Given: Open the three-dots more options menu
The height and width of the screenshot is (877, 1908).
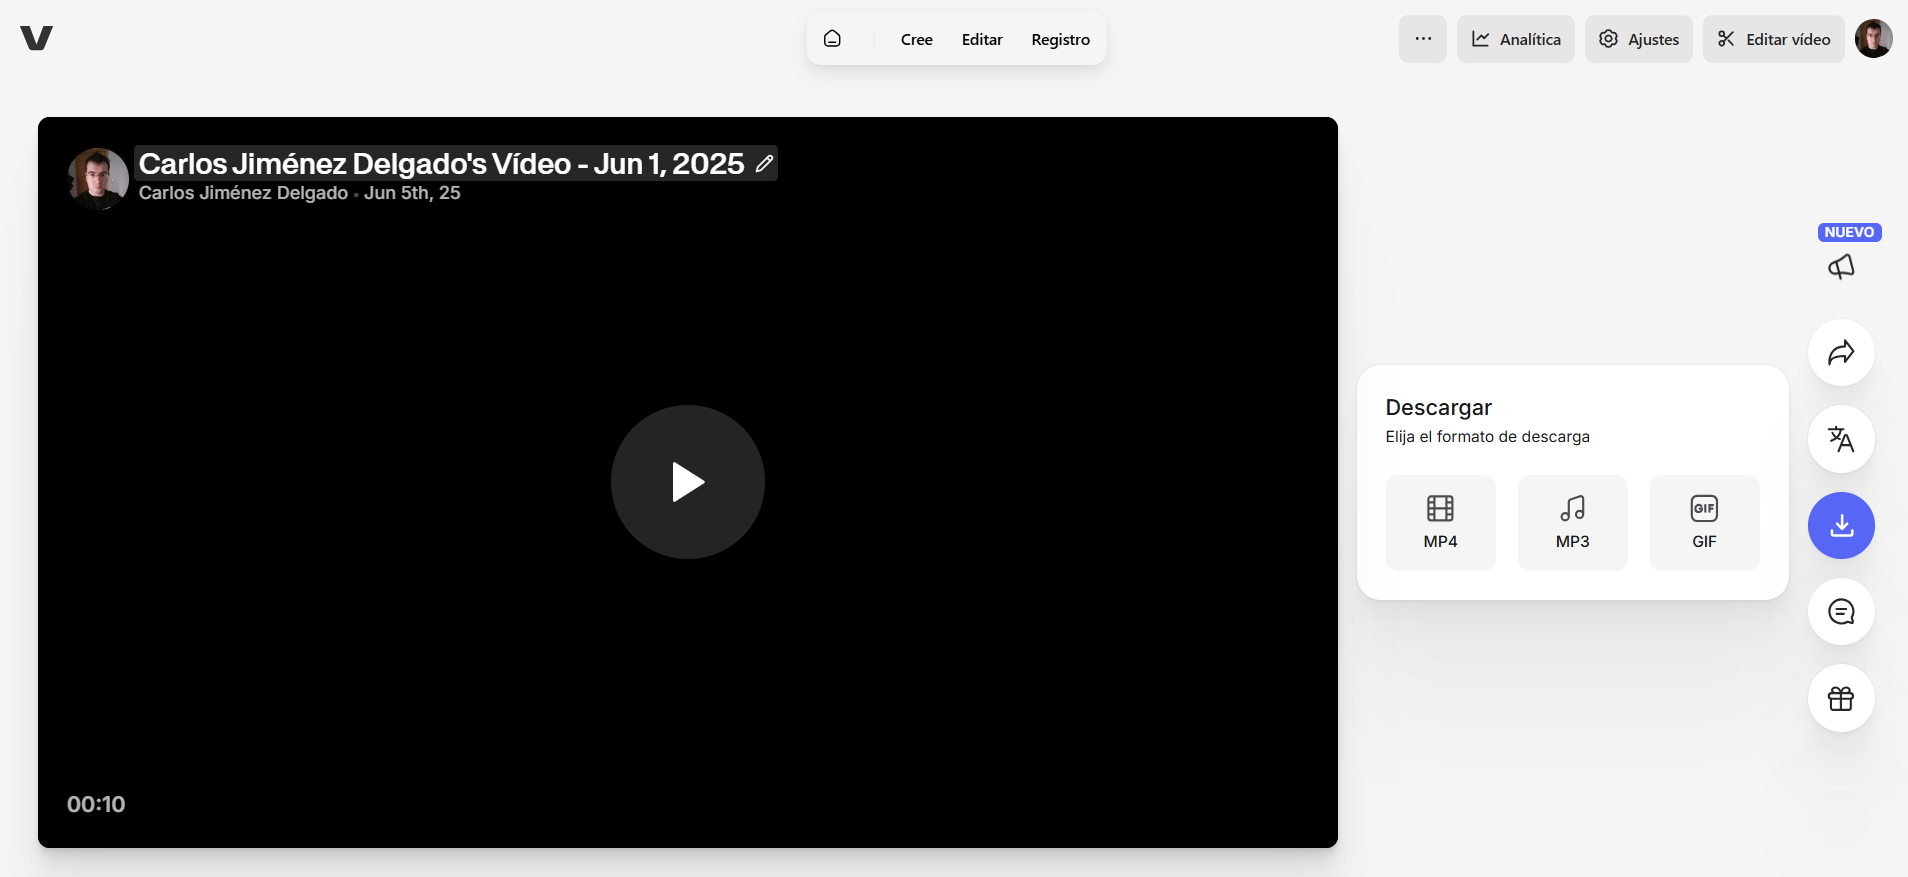Looking at the screenshot, I should click(1422, 39).
